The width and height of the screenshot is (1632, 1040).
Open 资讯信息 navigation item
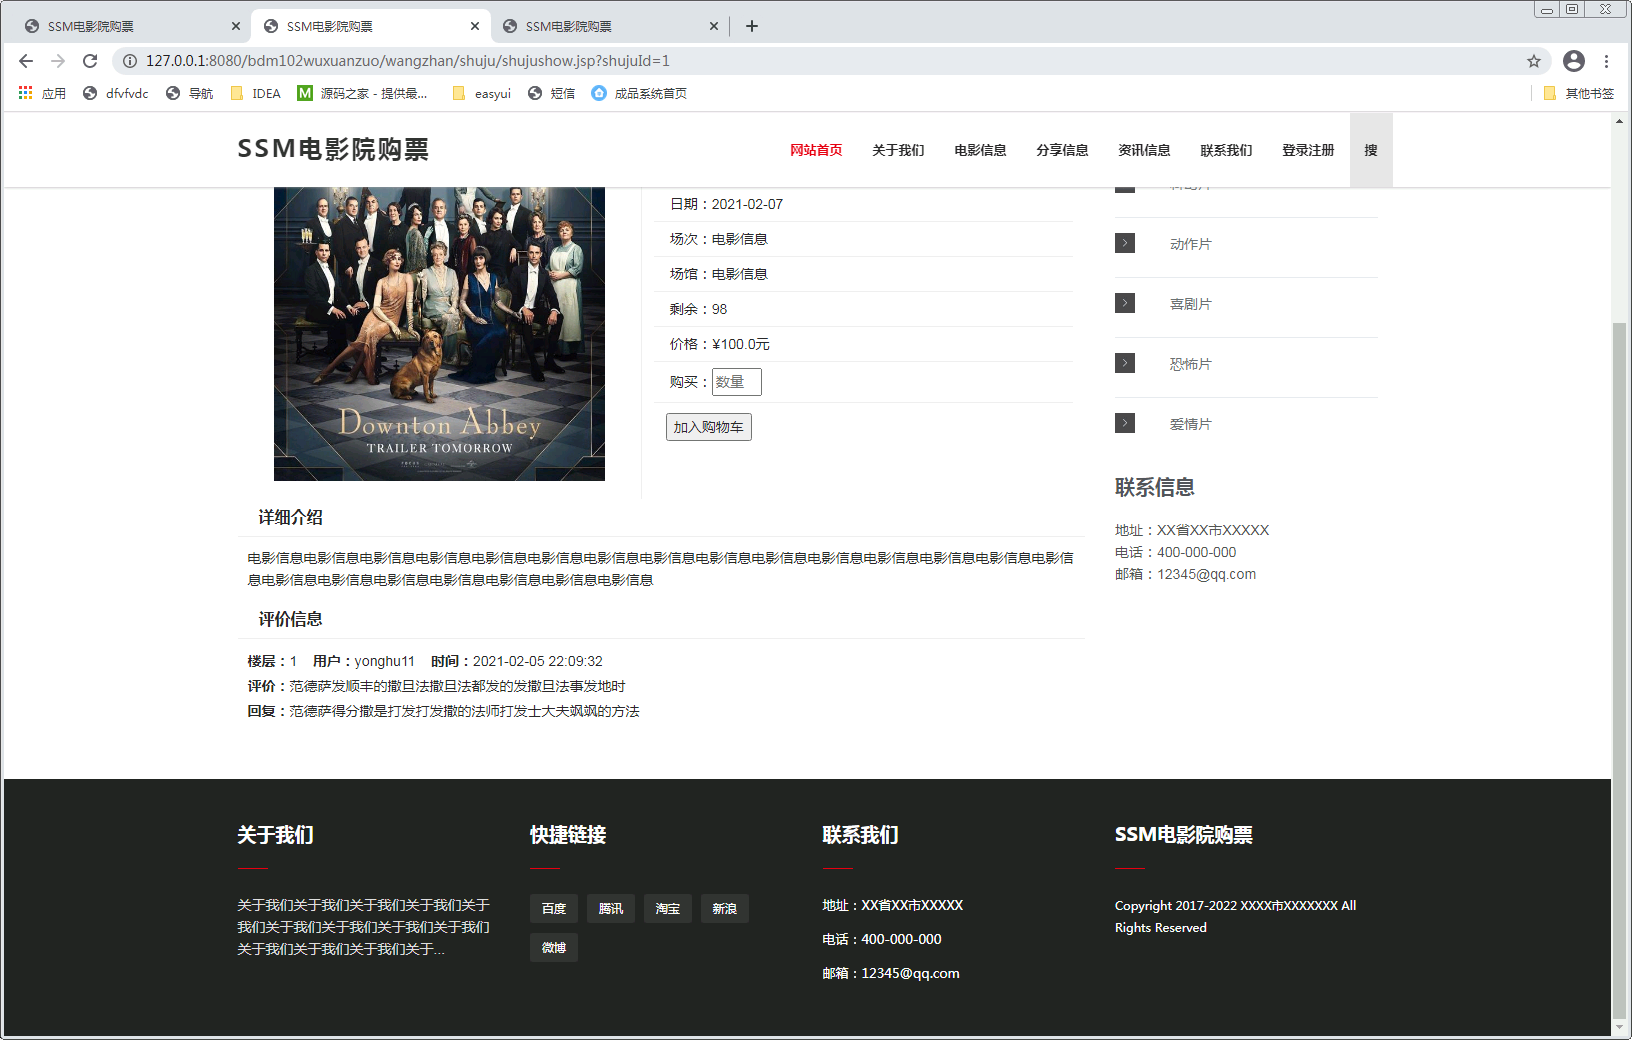tap(1144, 150)
